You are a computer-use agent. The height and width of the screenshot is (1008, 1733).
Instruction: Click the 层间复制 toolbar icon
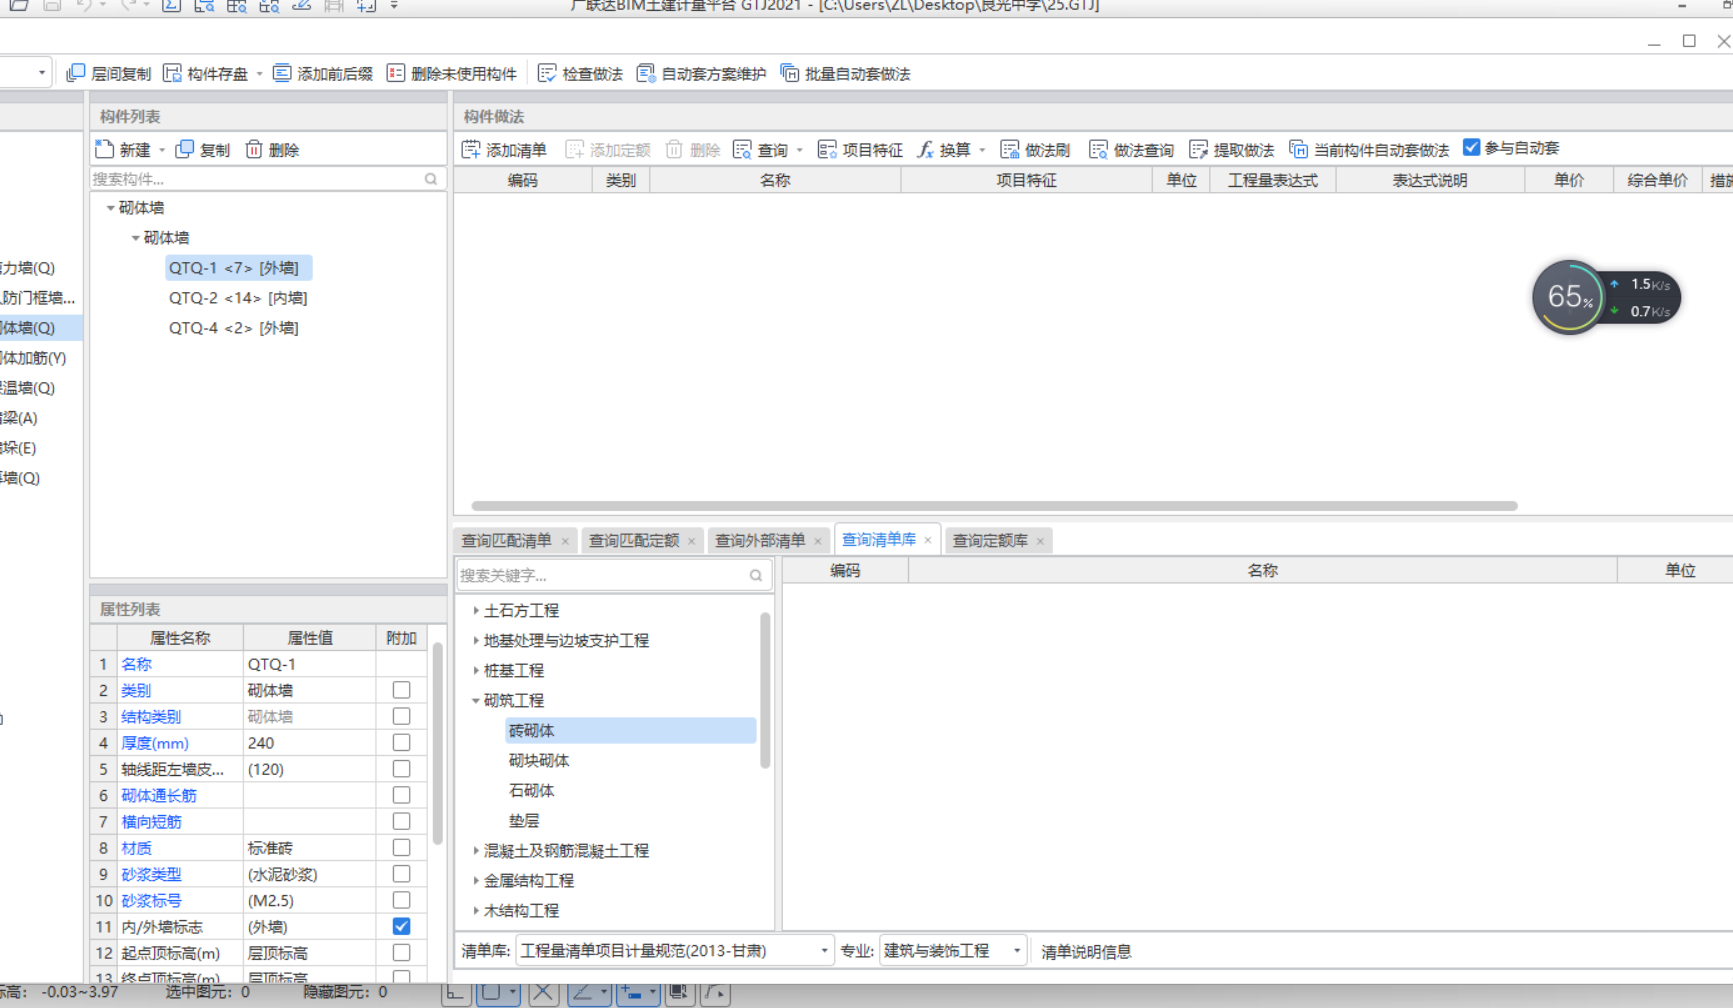pos(76,73)
